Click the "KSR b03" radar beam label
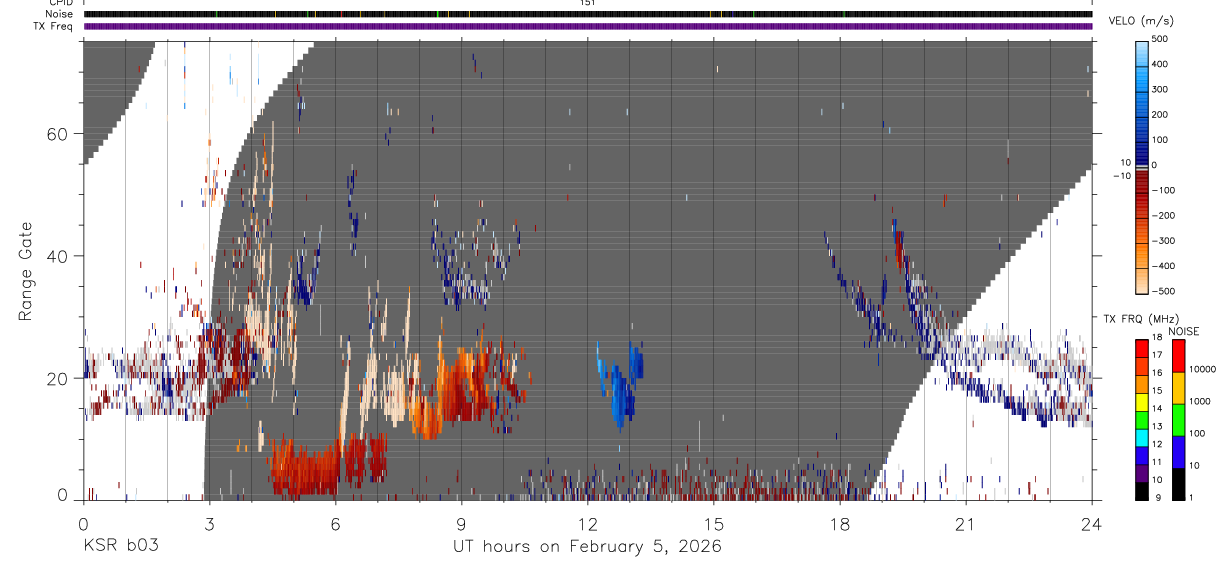Image resolution: width=1228 pixels, height=567 pixels. (120, 546)
